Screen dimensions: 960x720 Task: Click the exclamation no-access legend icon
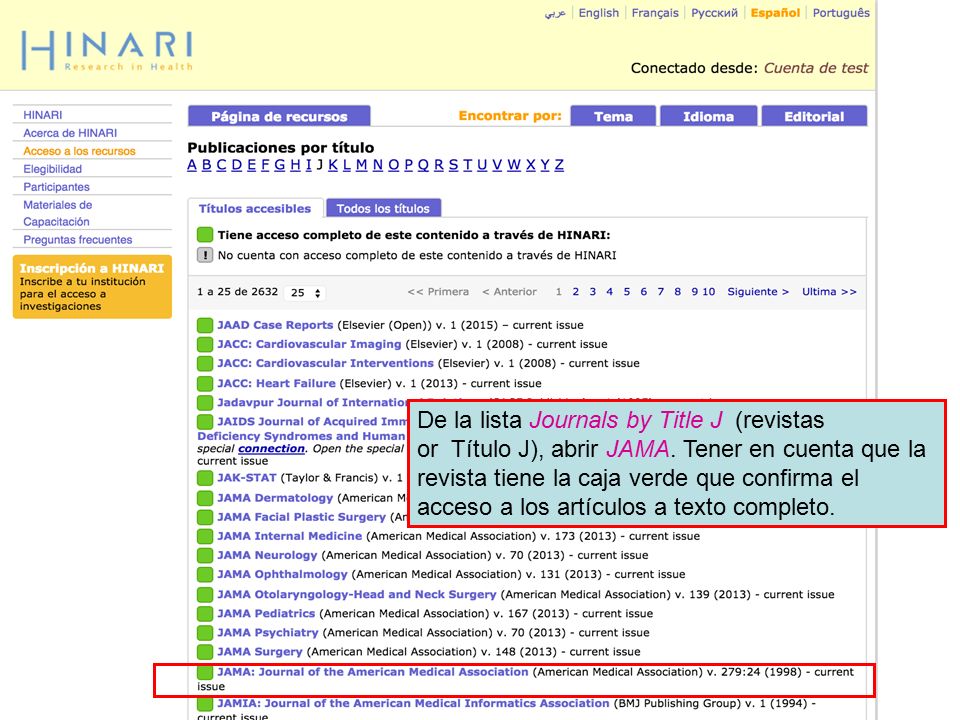click(205, 255)
